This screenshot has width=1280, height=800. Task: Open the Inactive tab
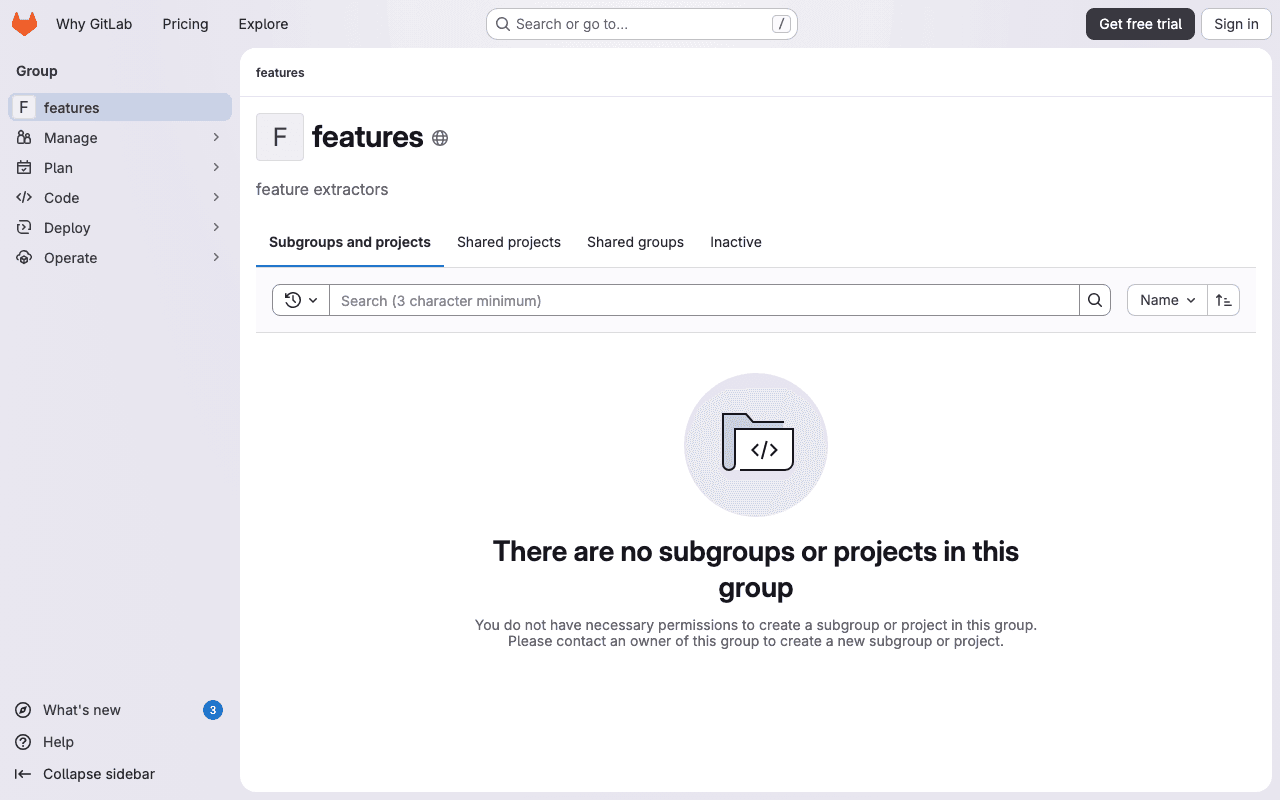pyautogui.click(x=735, y=242)
